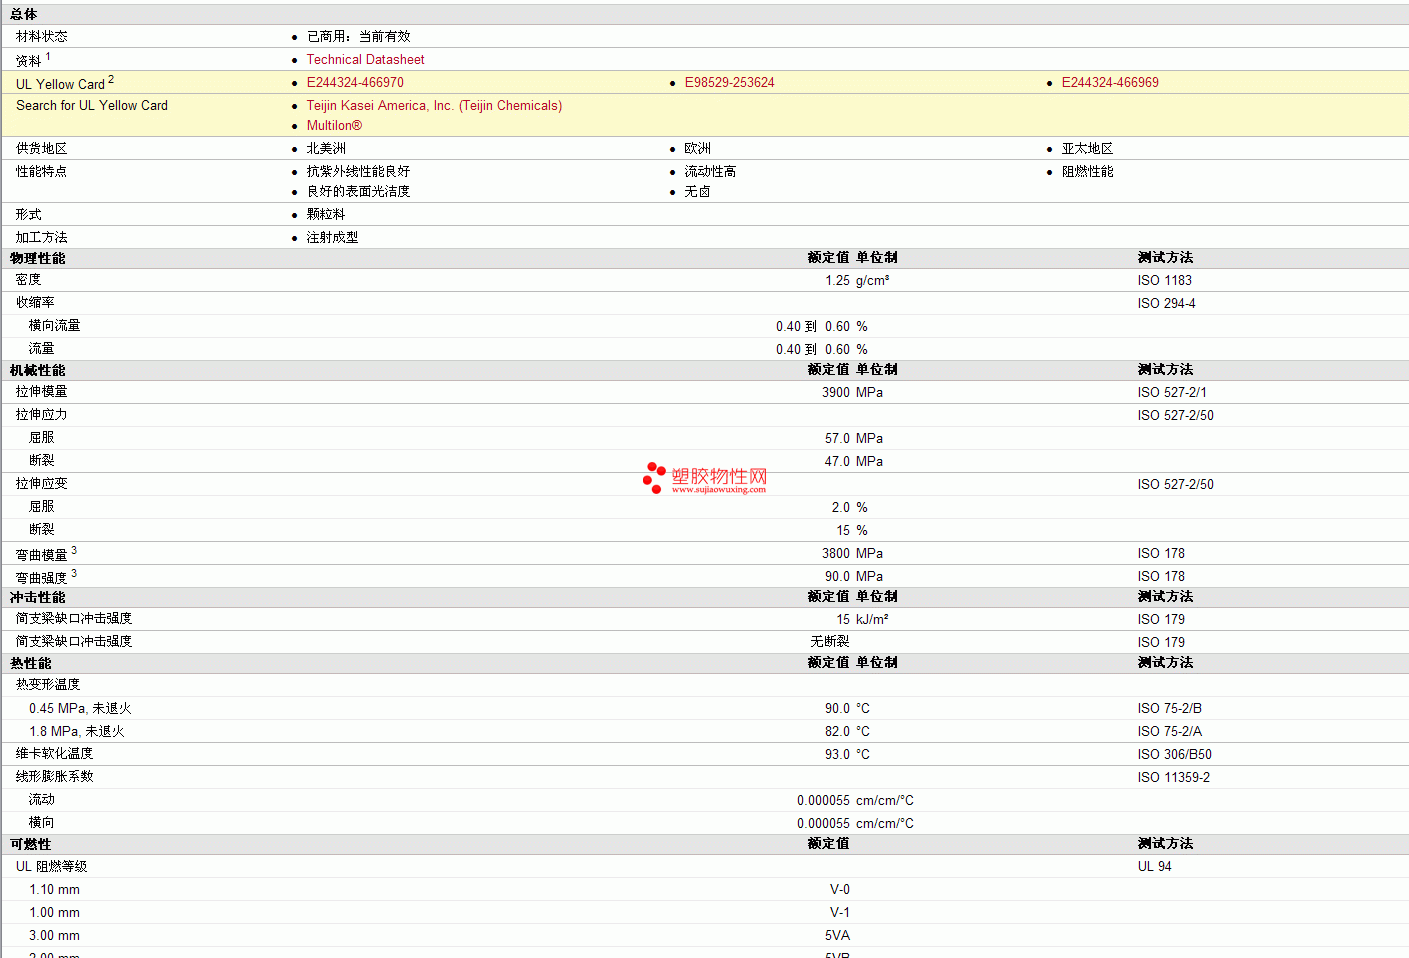Image resolution: width=1409 pixels, height=958 pixels.
Task: Click the 'ISO 75-2/A' test method
Action: (x=1169, y=732)
